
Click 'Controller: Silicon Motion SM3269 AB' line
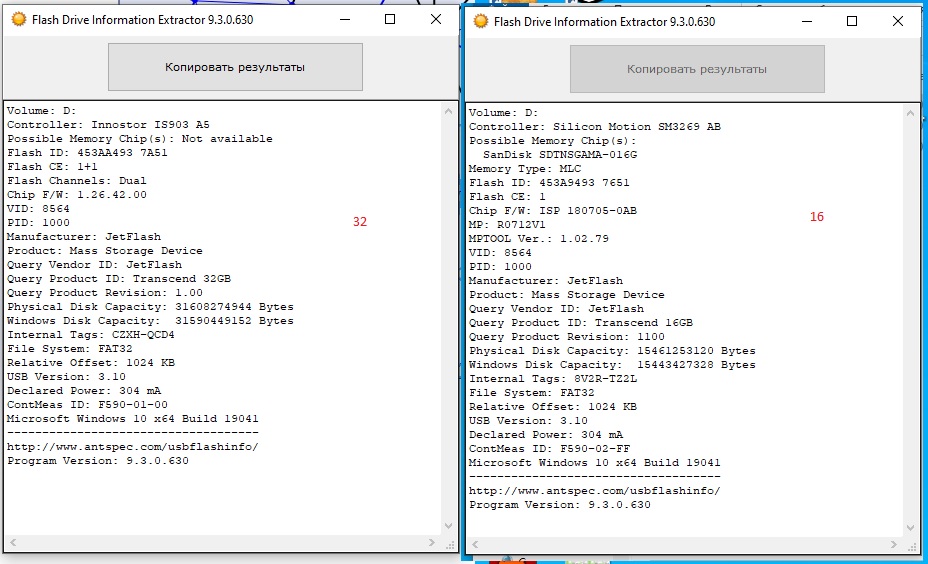pyautogui.click(x=595, y=127)
